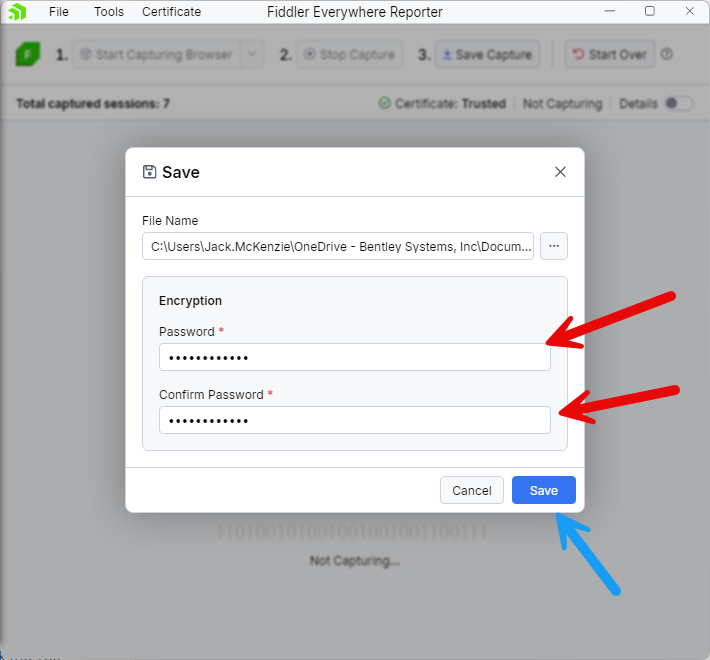Close the Save dialog with X
This screenshot has width=710, height=660.
click(560, 172)
